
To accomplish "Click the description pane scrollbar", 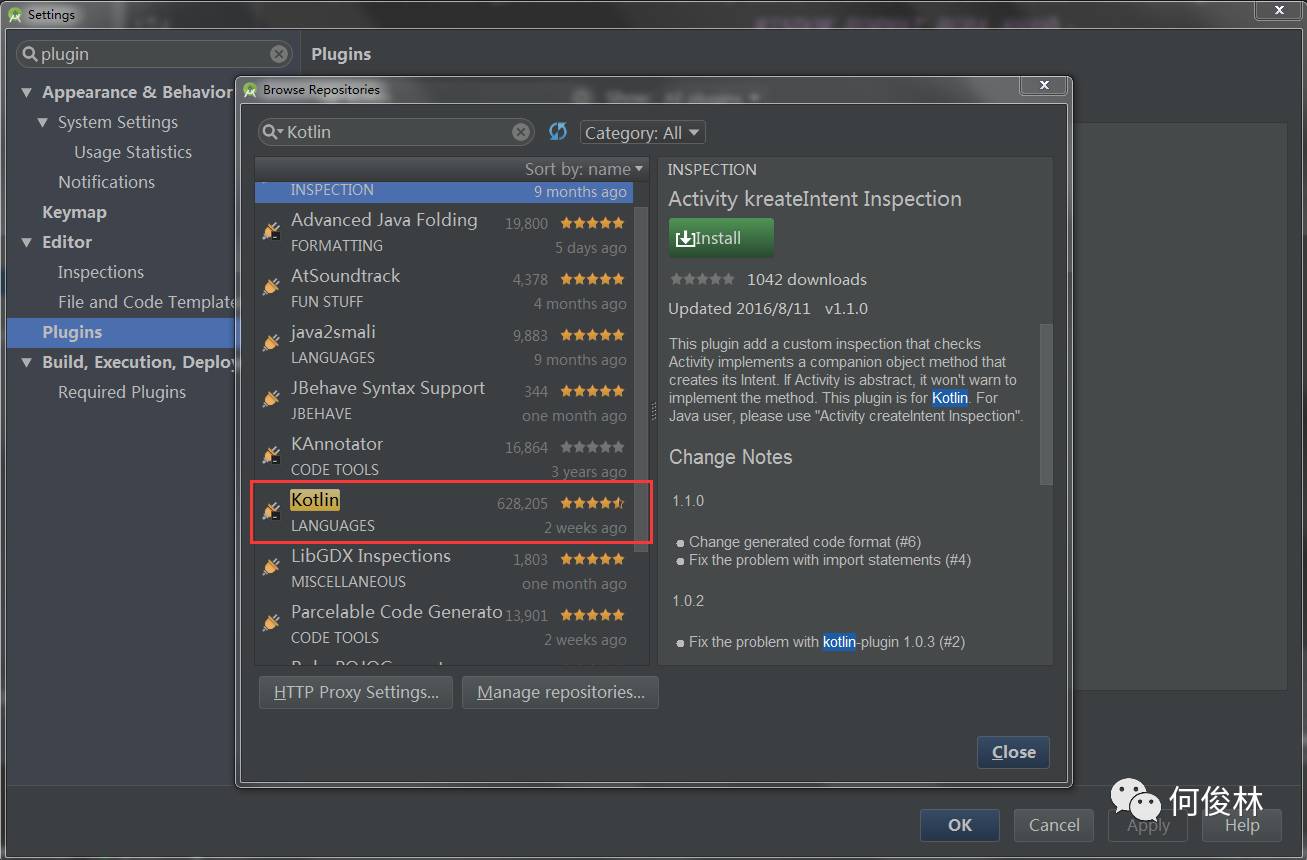I will point(1046,405).
